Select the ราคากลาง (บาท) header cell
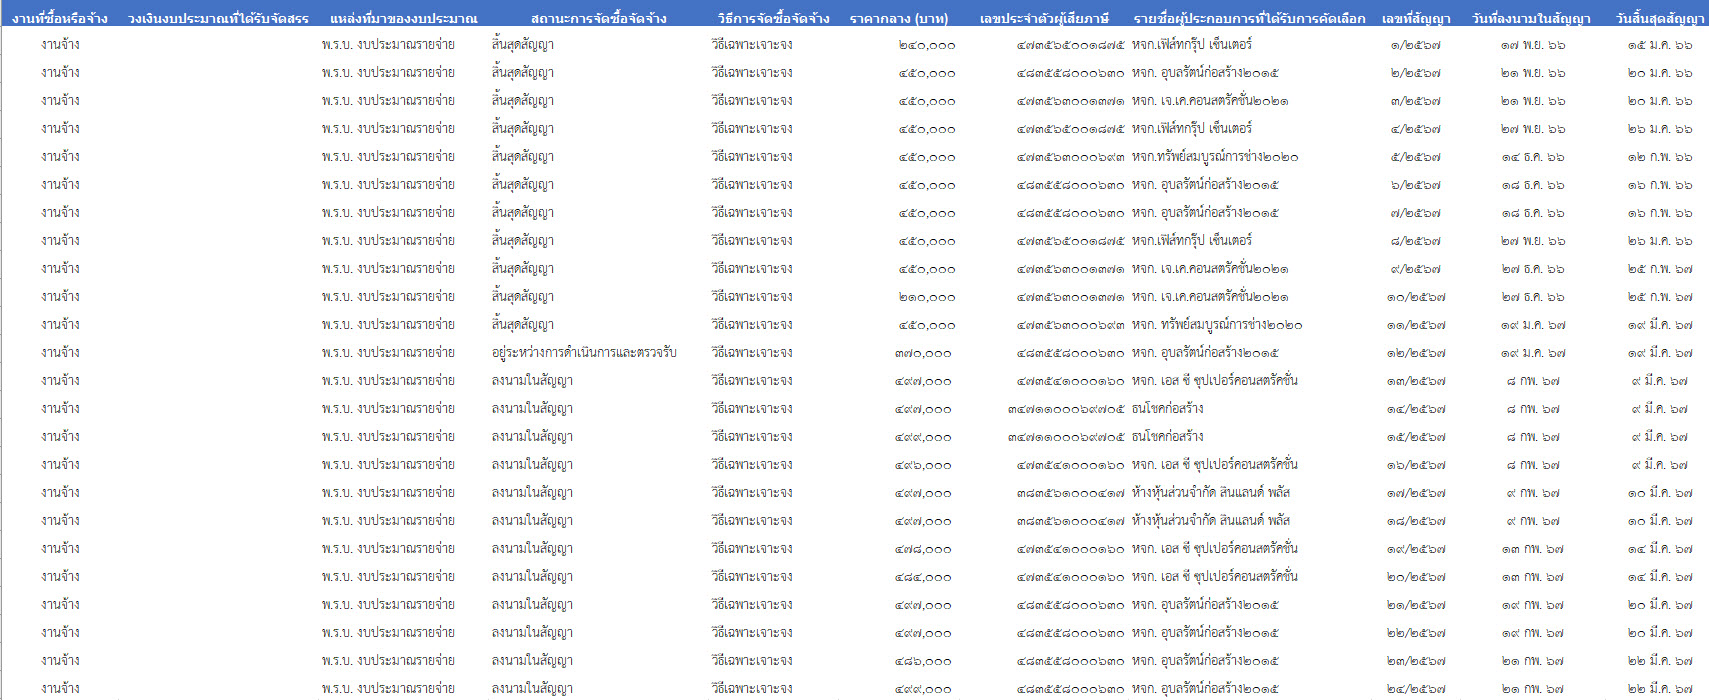This screenshot has width=1709, height=700. pos(898,18)
